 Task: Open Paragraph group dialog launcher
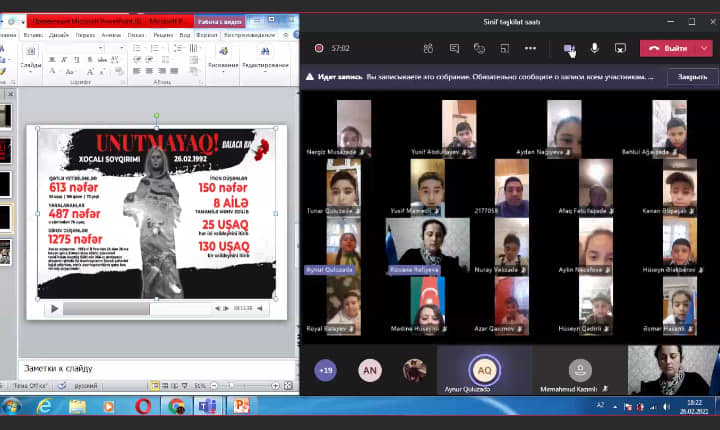coord(201,82)
